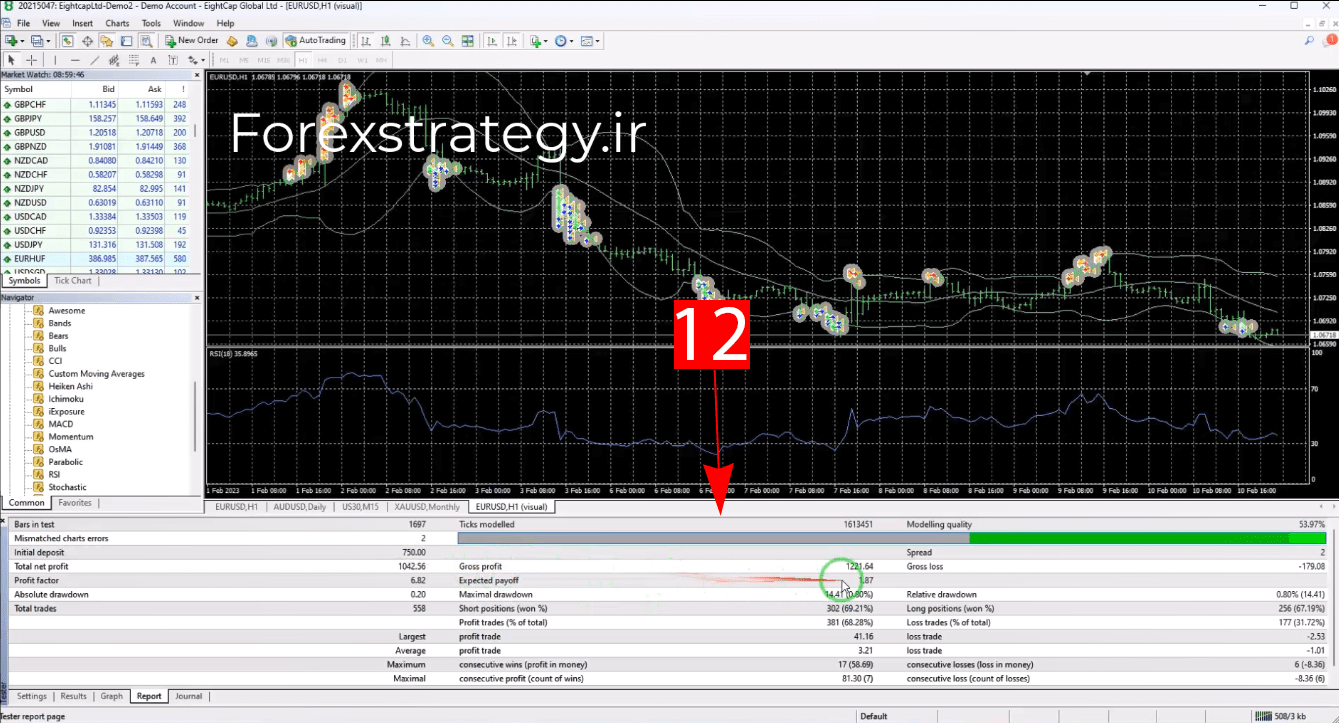
Task: Toggle the Terminal window icon
Action: point(126,41)
